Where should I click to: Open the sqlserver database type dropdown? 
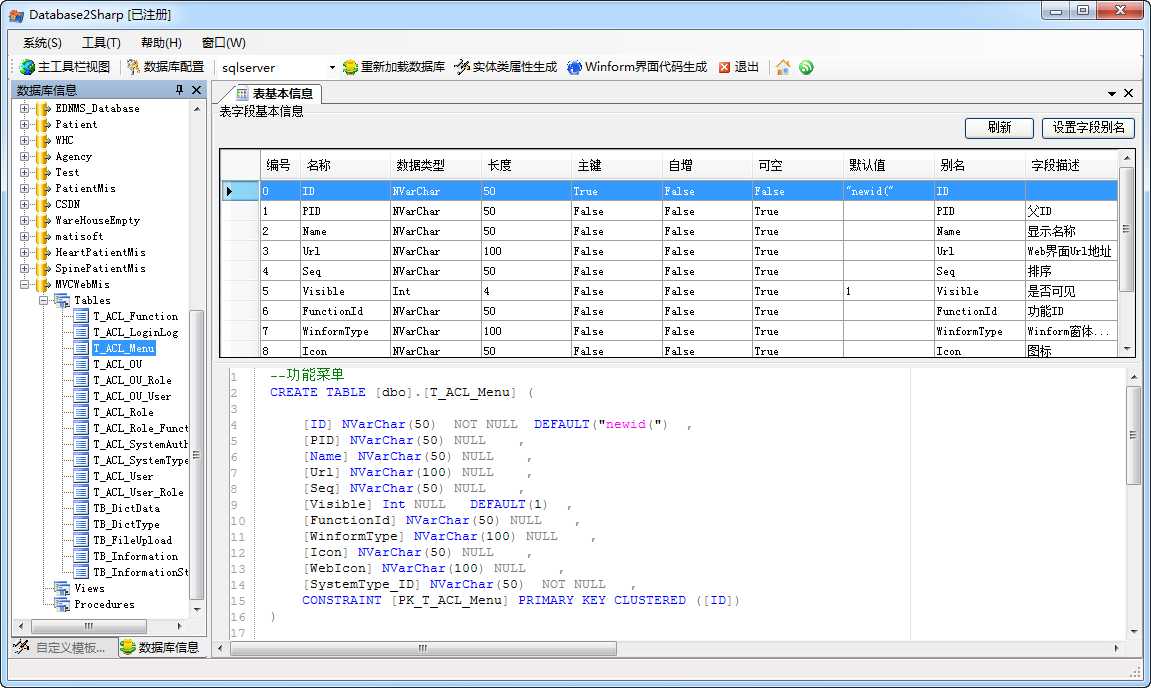coord(332,68)
